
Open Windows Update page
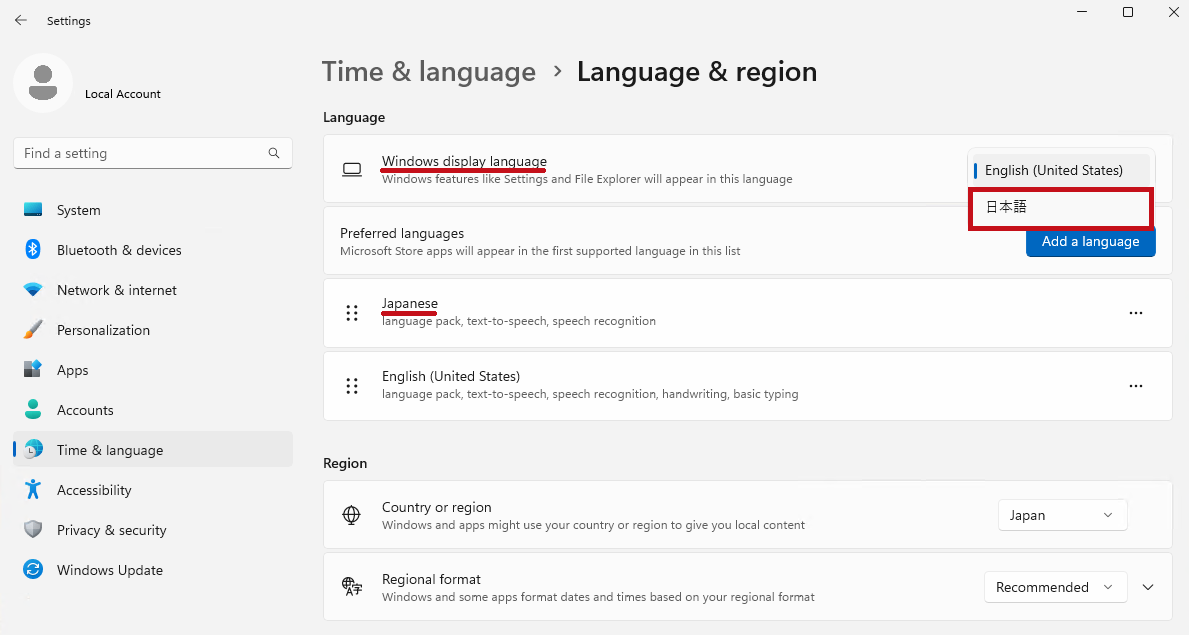153,570
